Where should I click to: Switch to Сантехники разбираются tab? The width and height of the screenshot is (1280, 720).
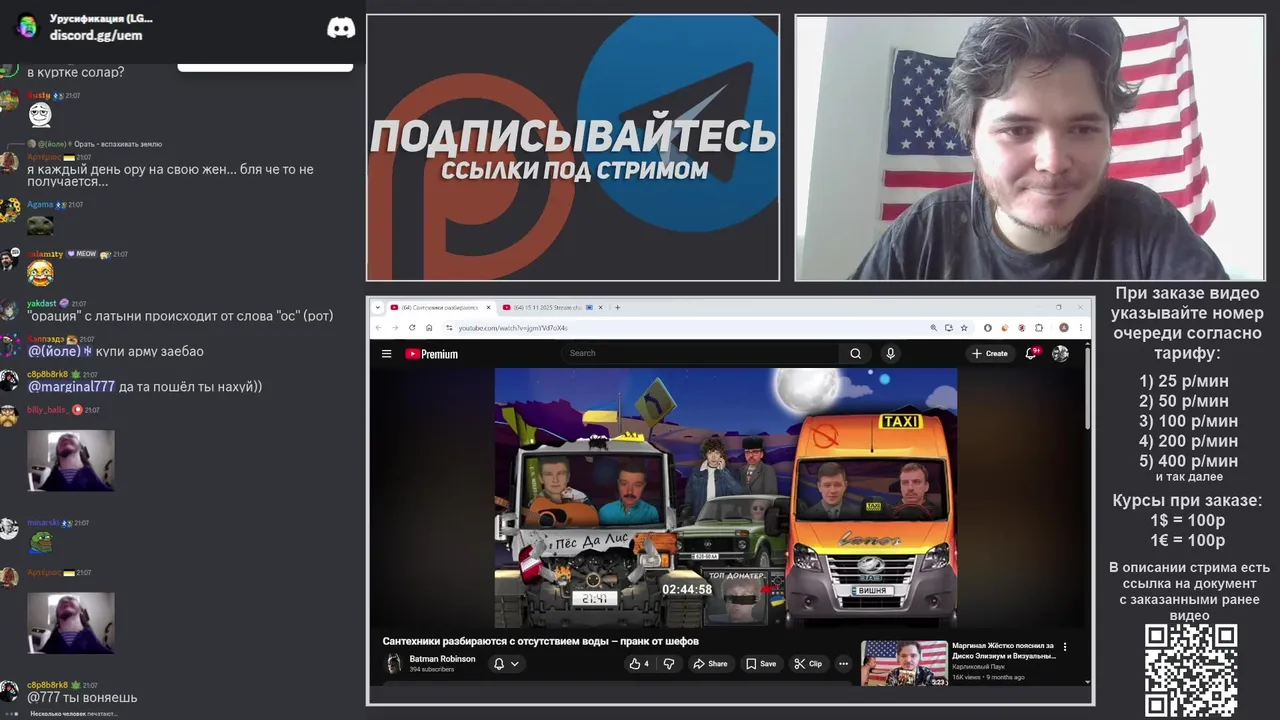coord(441,307)
